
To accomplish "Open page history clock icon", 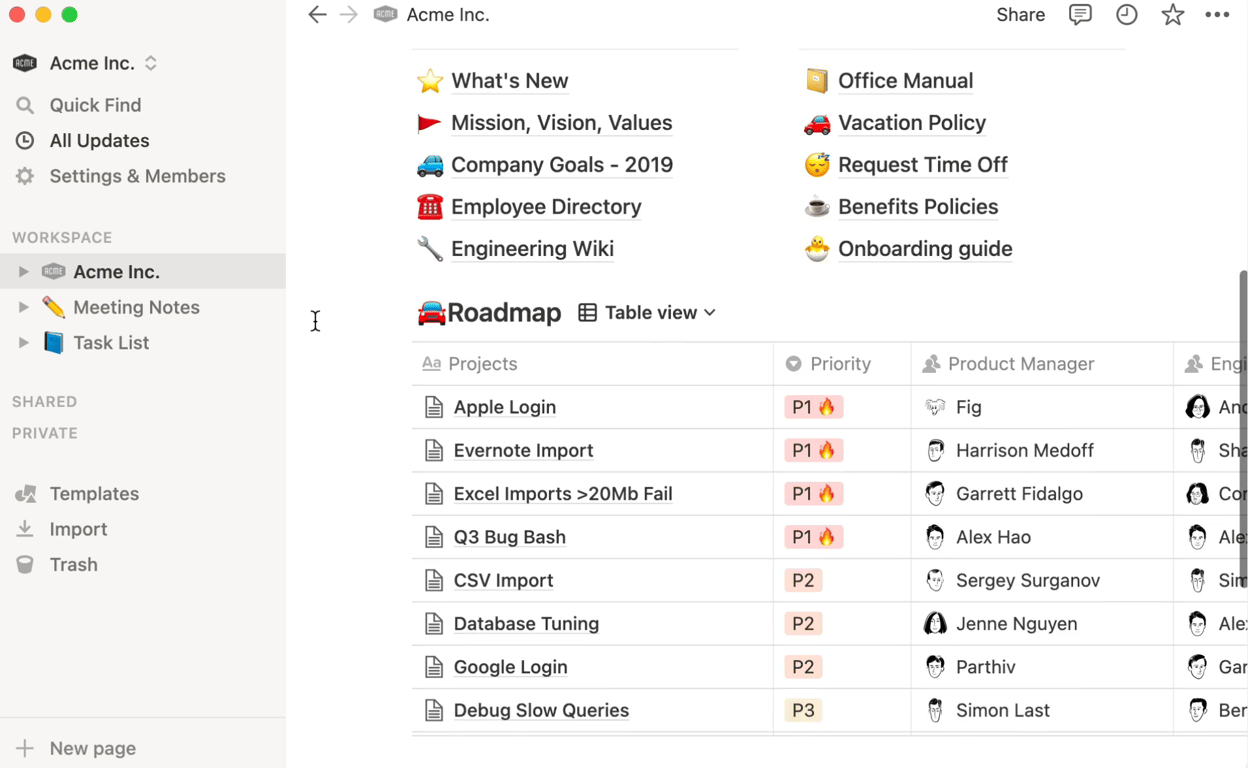I will pos(1127,15).
